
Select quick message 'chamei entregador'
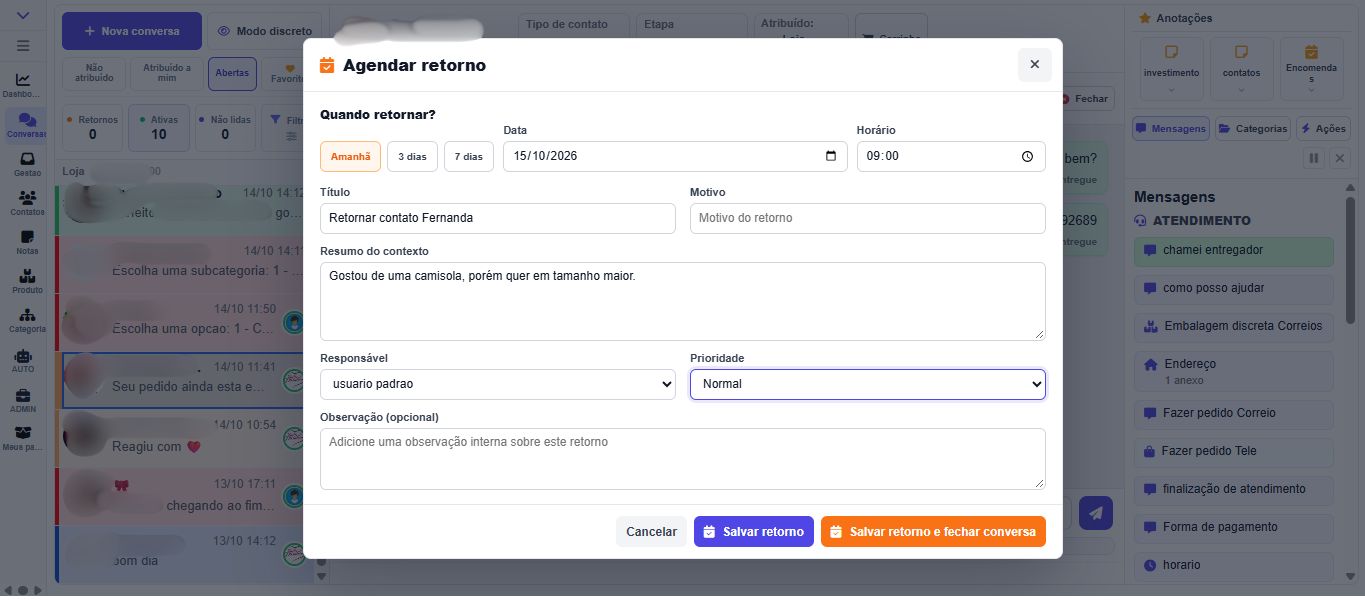[1234, 251]
